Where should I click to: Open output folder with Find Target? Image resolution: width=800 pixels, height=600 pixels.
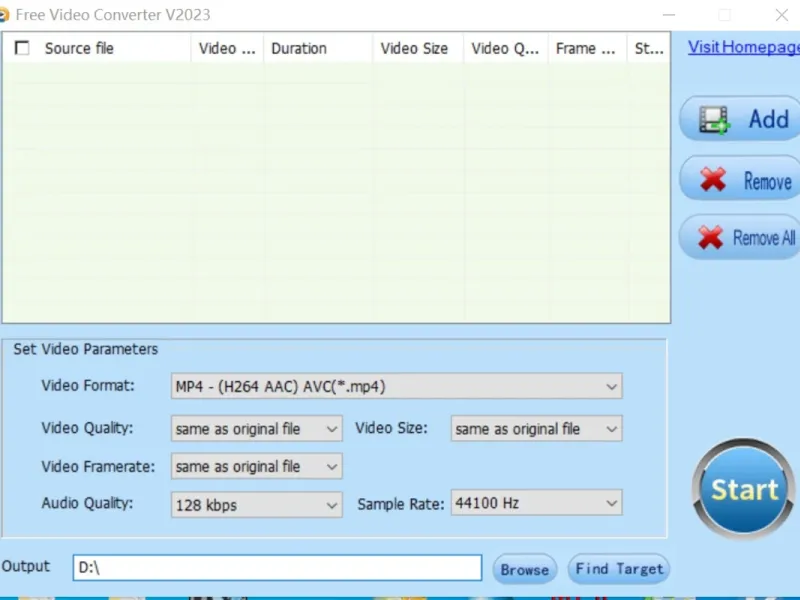point(619,569)
